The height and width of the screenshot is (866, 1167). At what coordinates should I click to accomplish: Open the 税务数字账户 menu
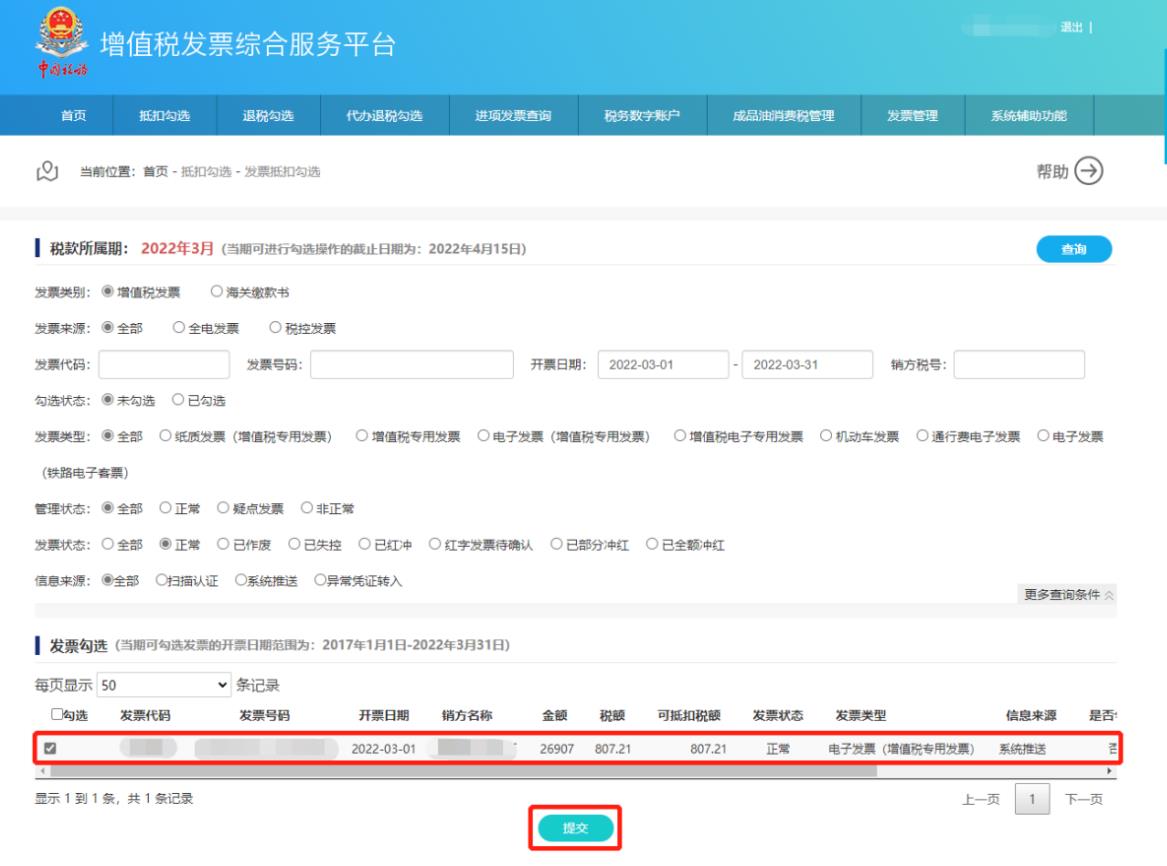(642, 116)
